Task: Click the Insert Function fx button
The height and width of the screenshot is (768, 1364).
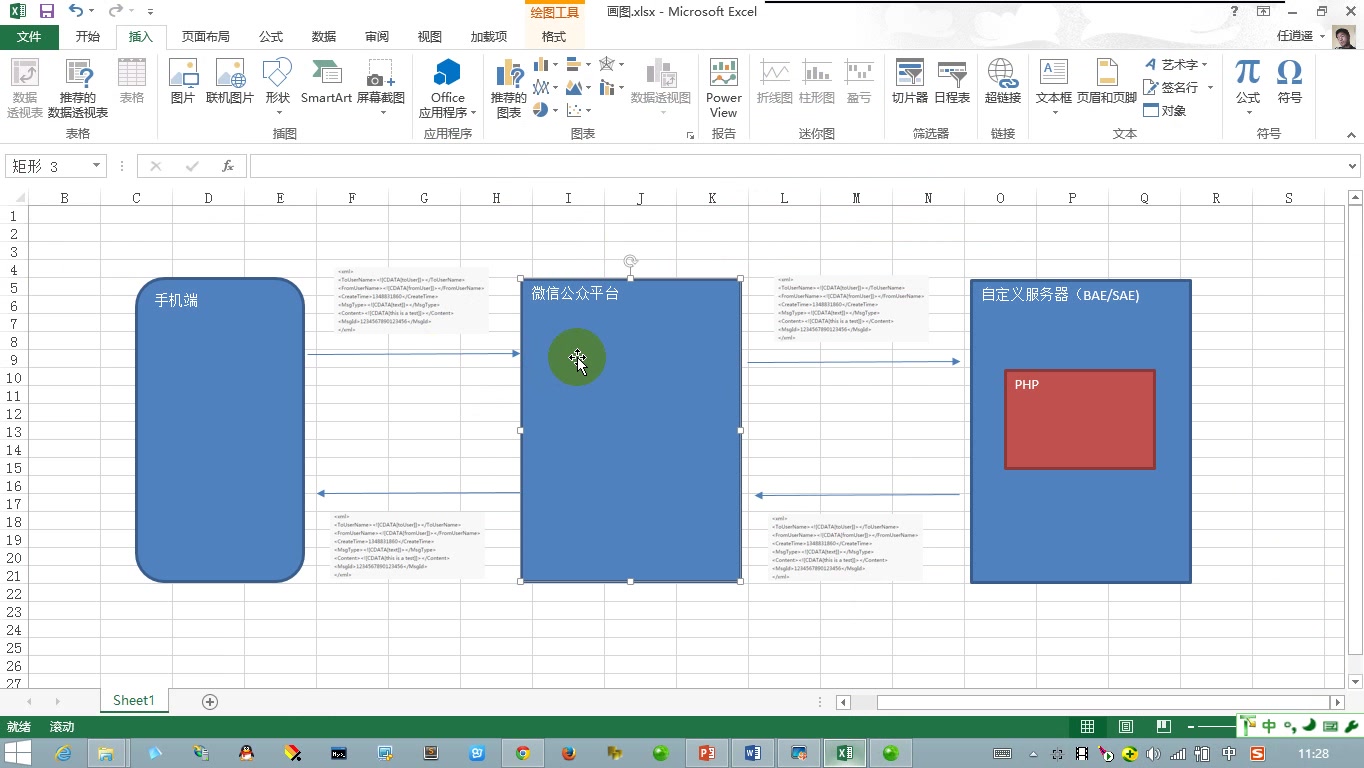Action: coord(228,166)
